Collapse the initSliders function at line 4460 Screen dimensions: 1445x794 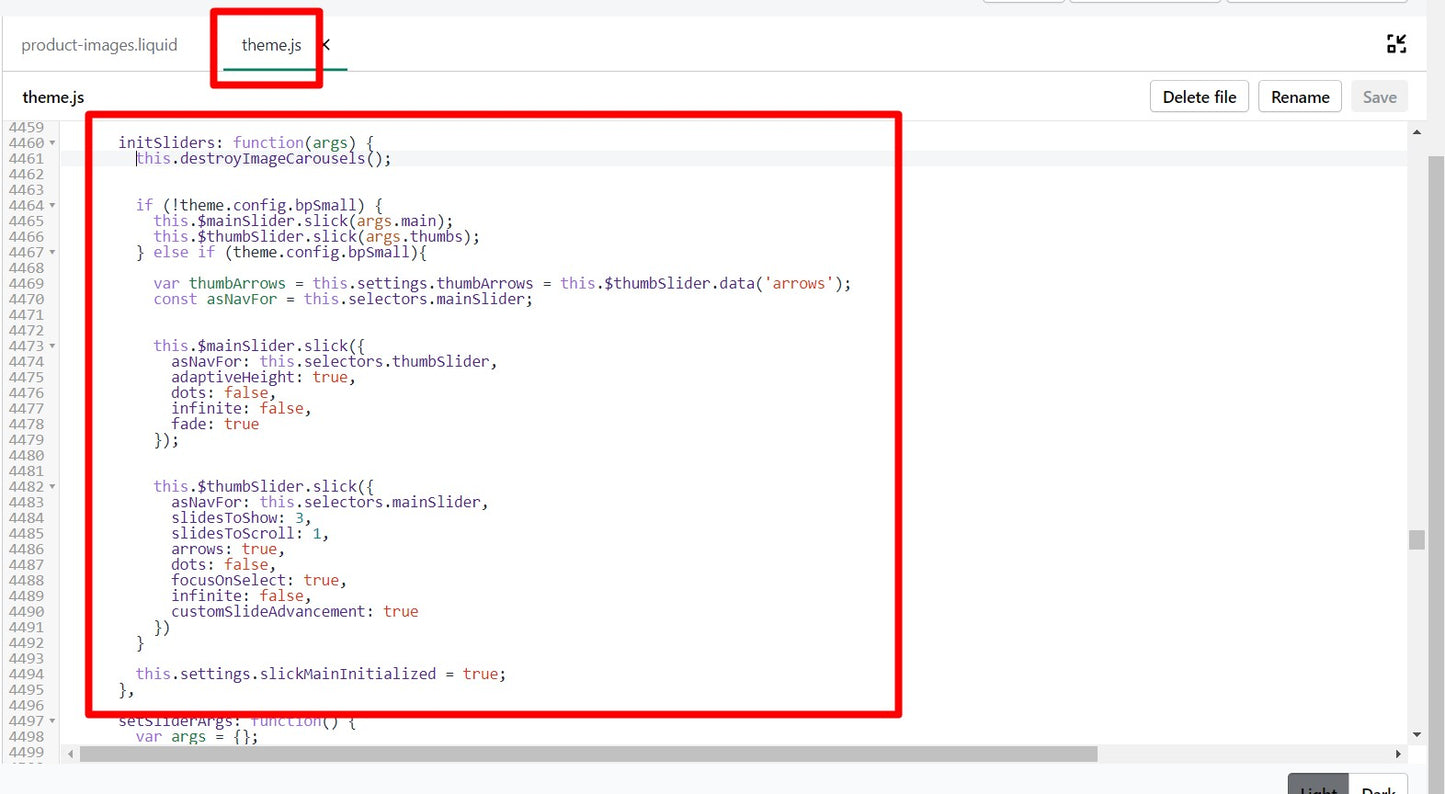pos(52,143)
